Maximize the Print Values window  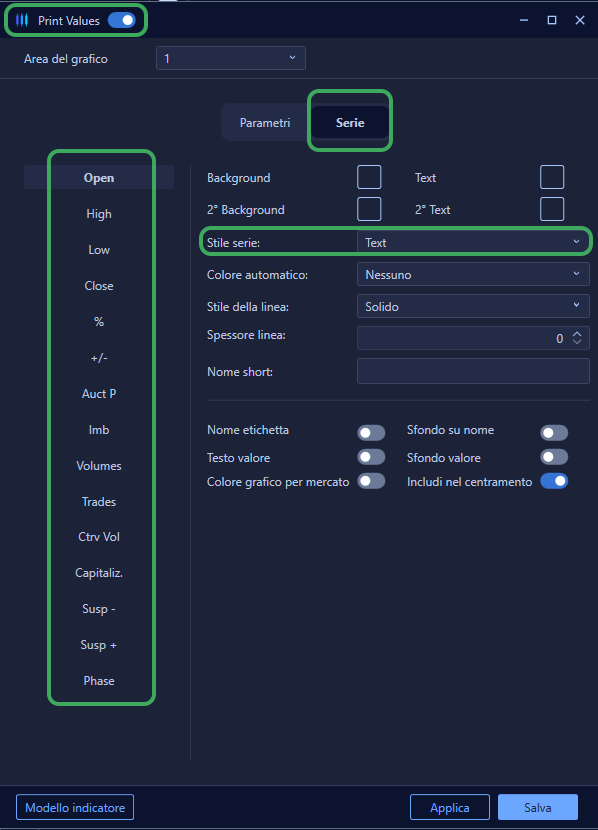[551, 20]
